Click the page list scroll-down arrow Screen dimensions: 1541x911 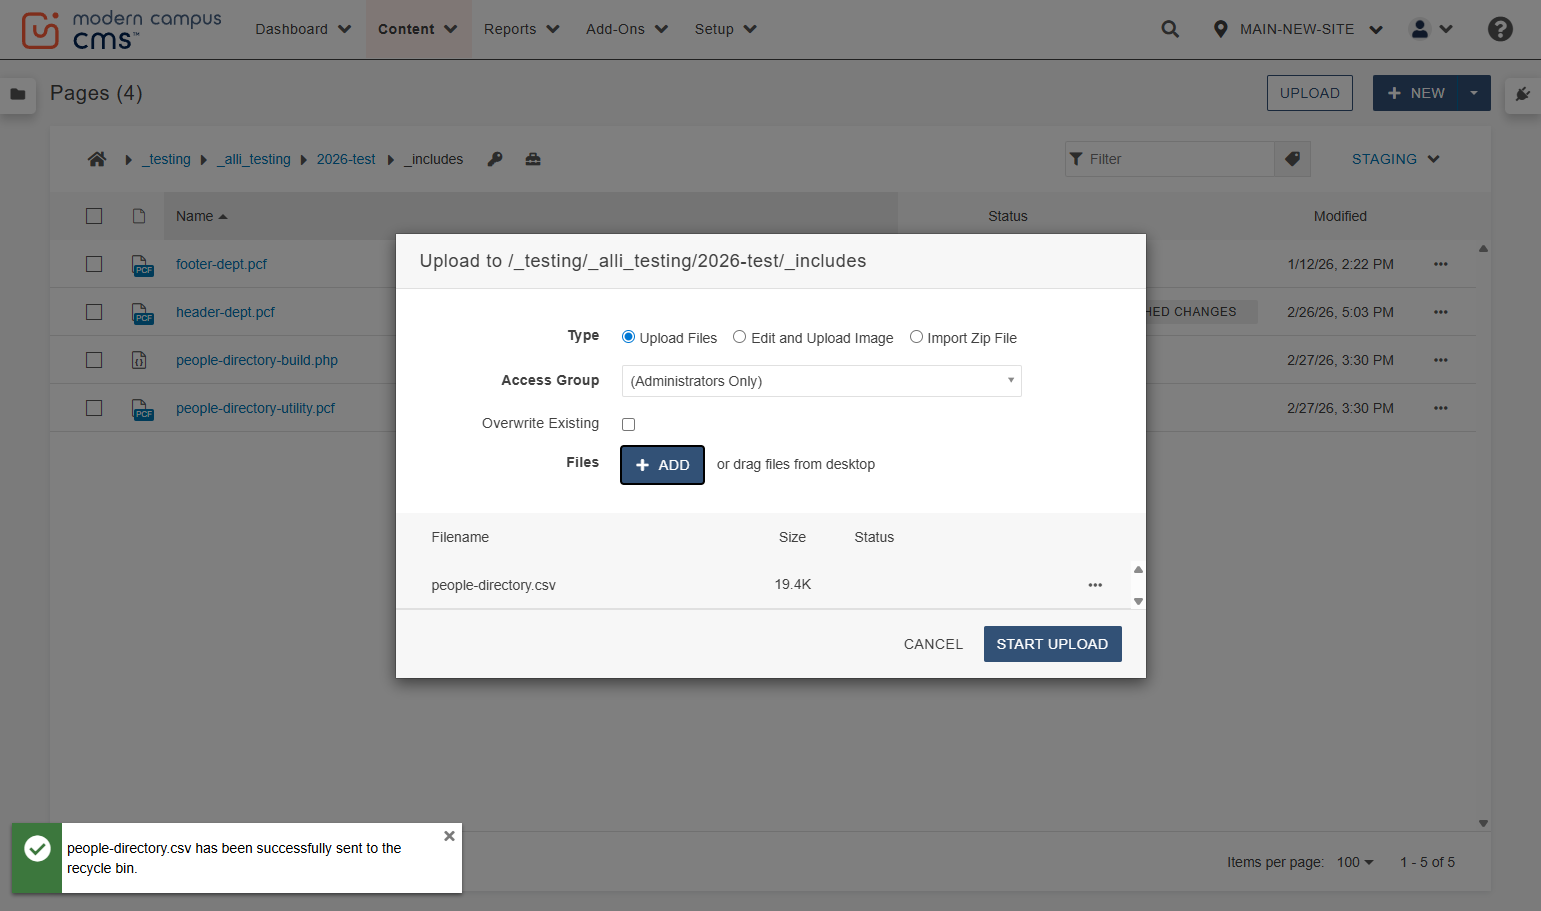[1483, 824]
